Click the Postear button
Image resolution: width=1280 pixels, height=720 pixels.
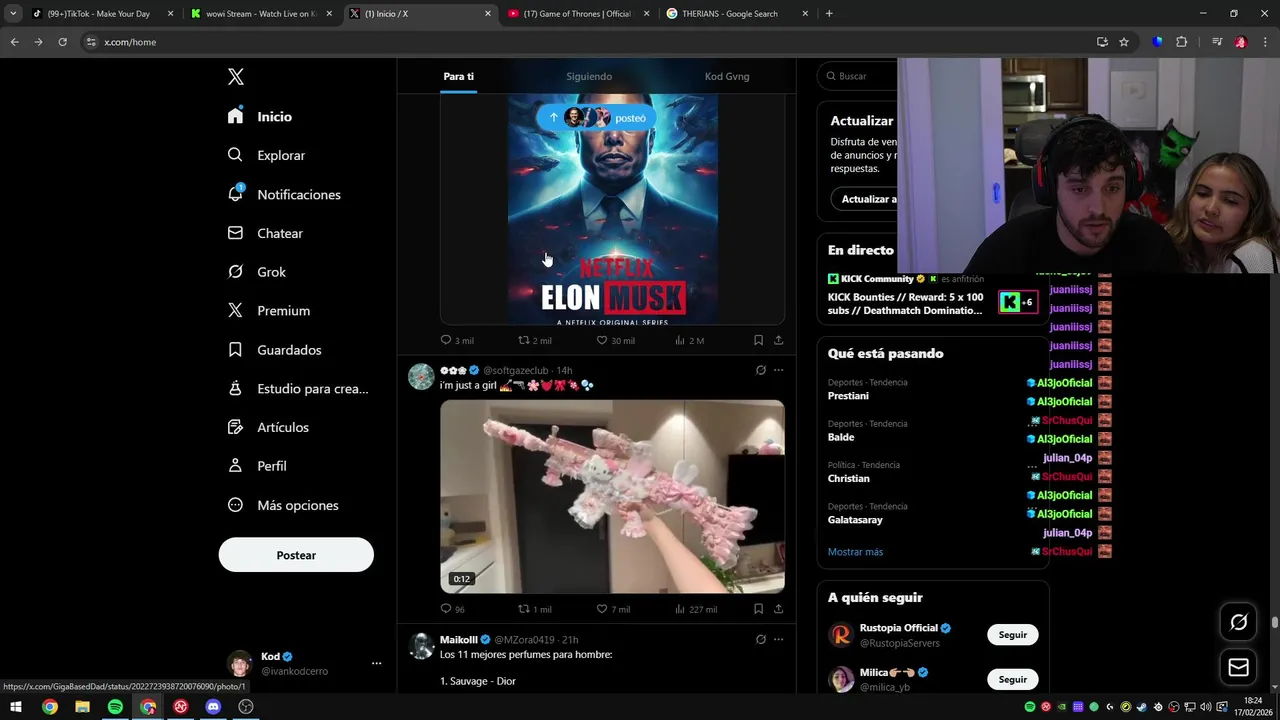[x=296, y=555]
